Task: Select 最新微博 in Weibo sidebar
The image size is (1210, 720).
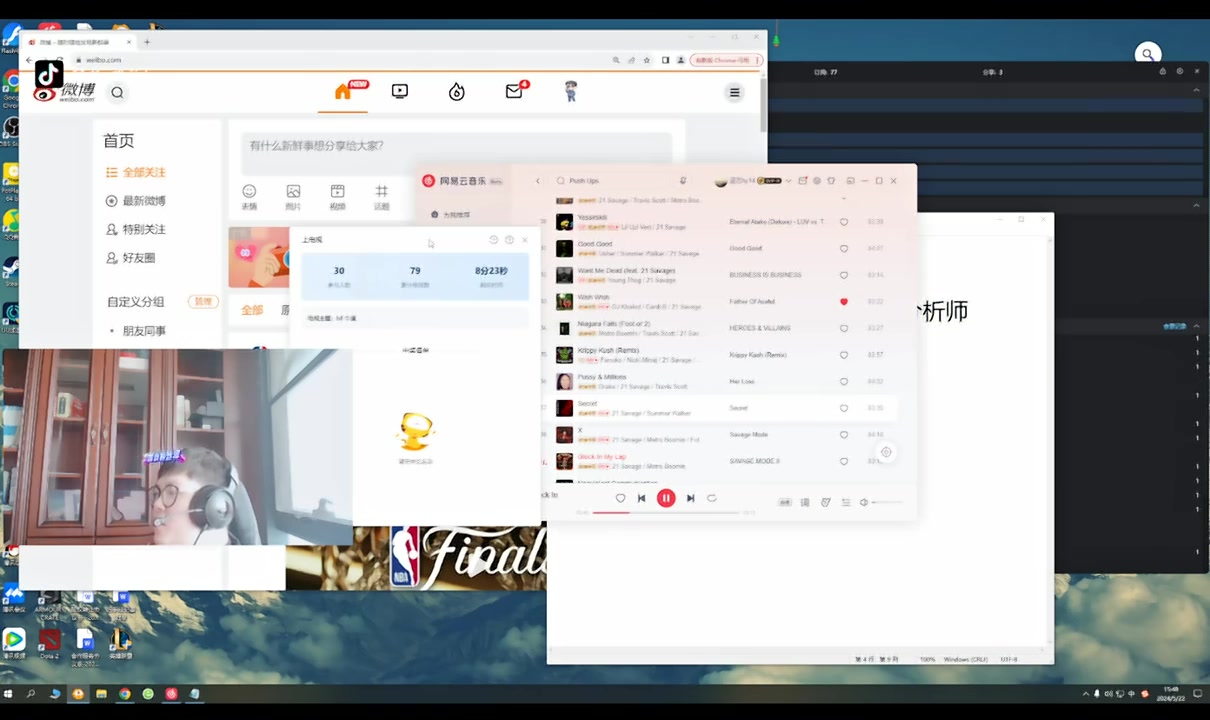Action: click(136, 201)
